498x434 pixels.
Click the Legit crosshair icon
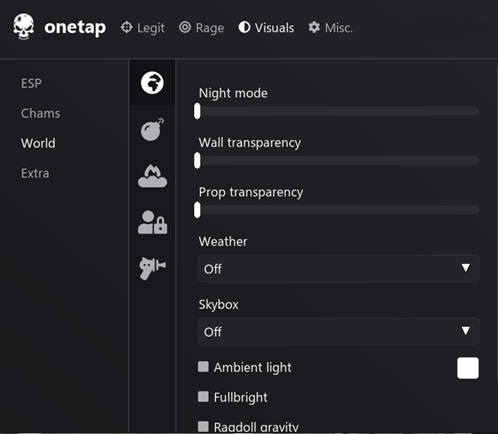[127, 27]
